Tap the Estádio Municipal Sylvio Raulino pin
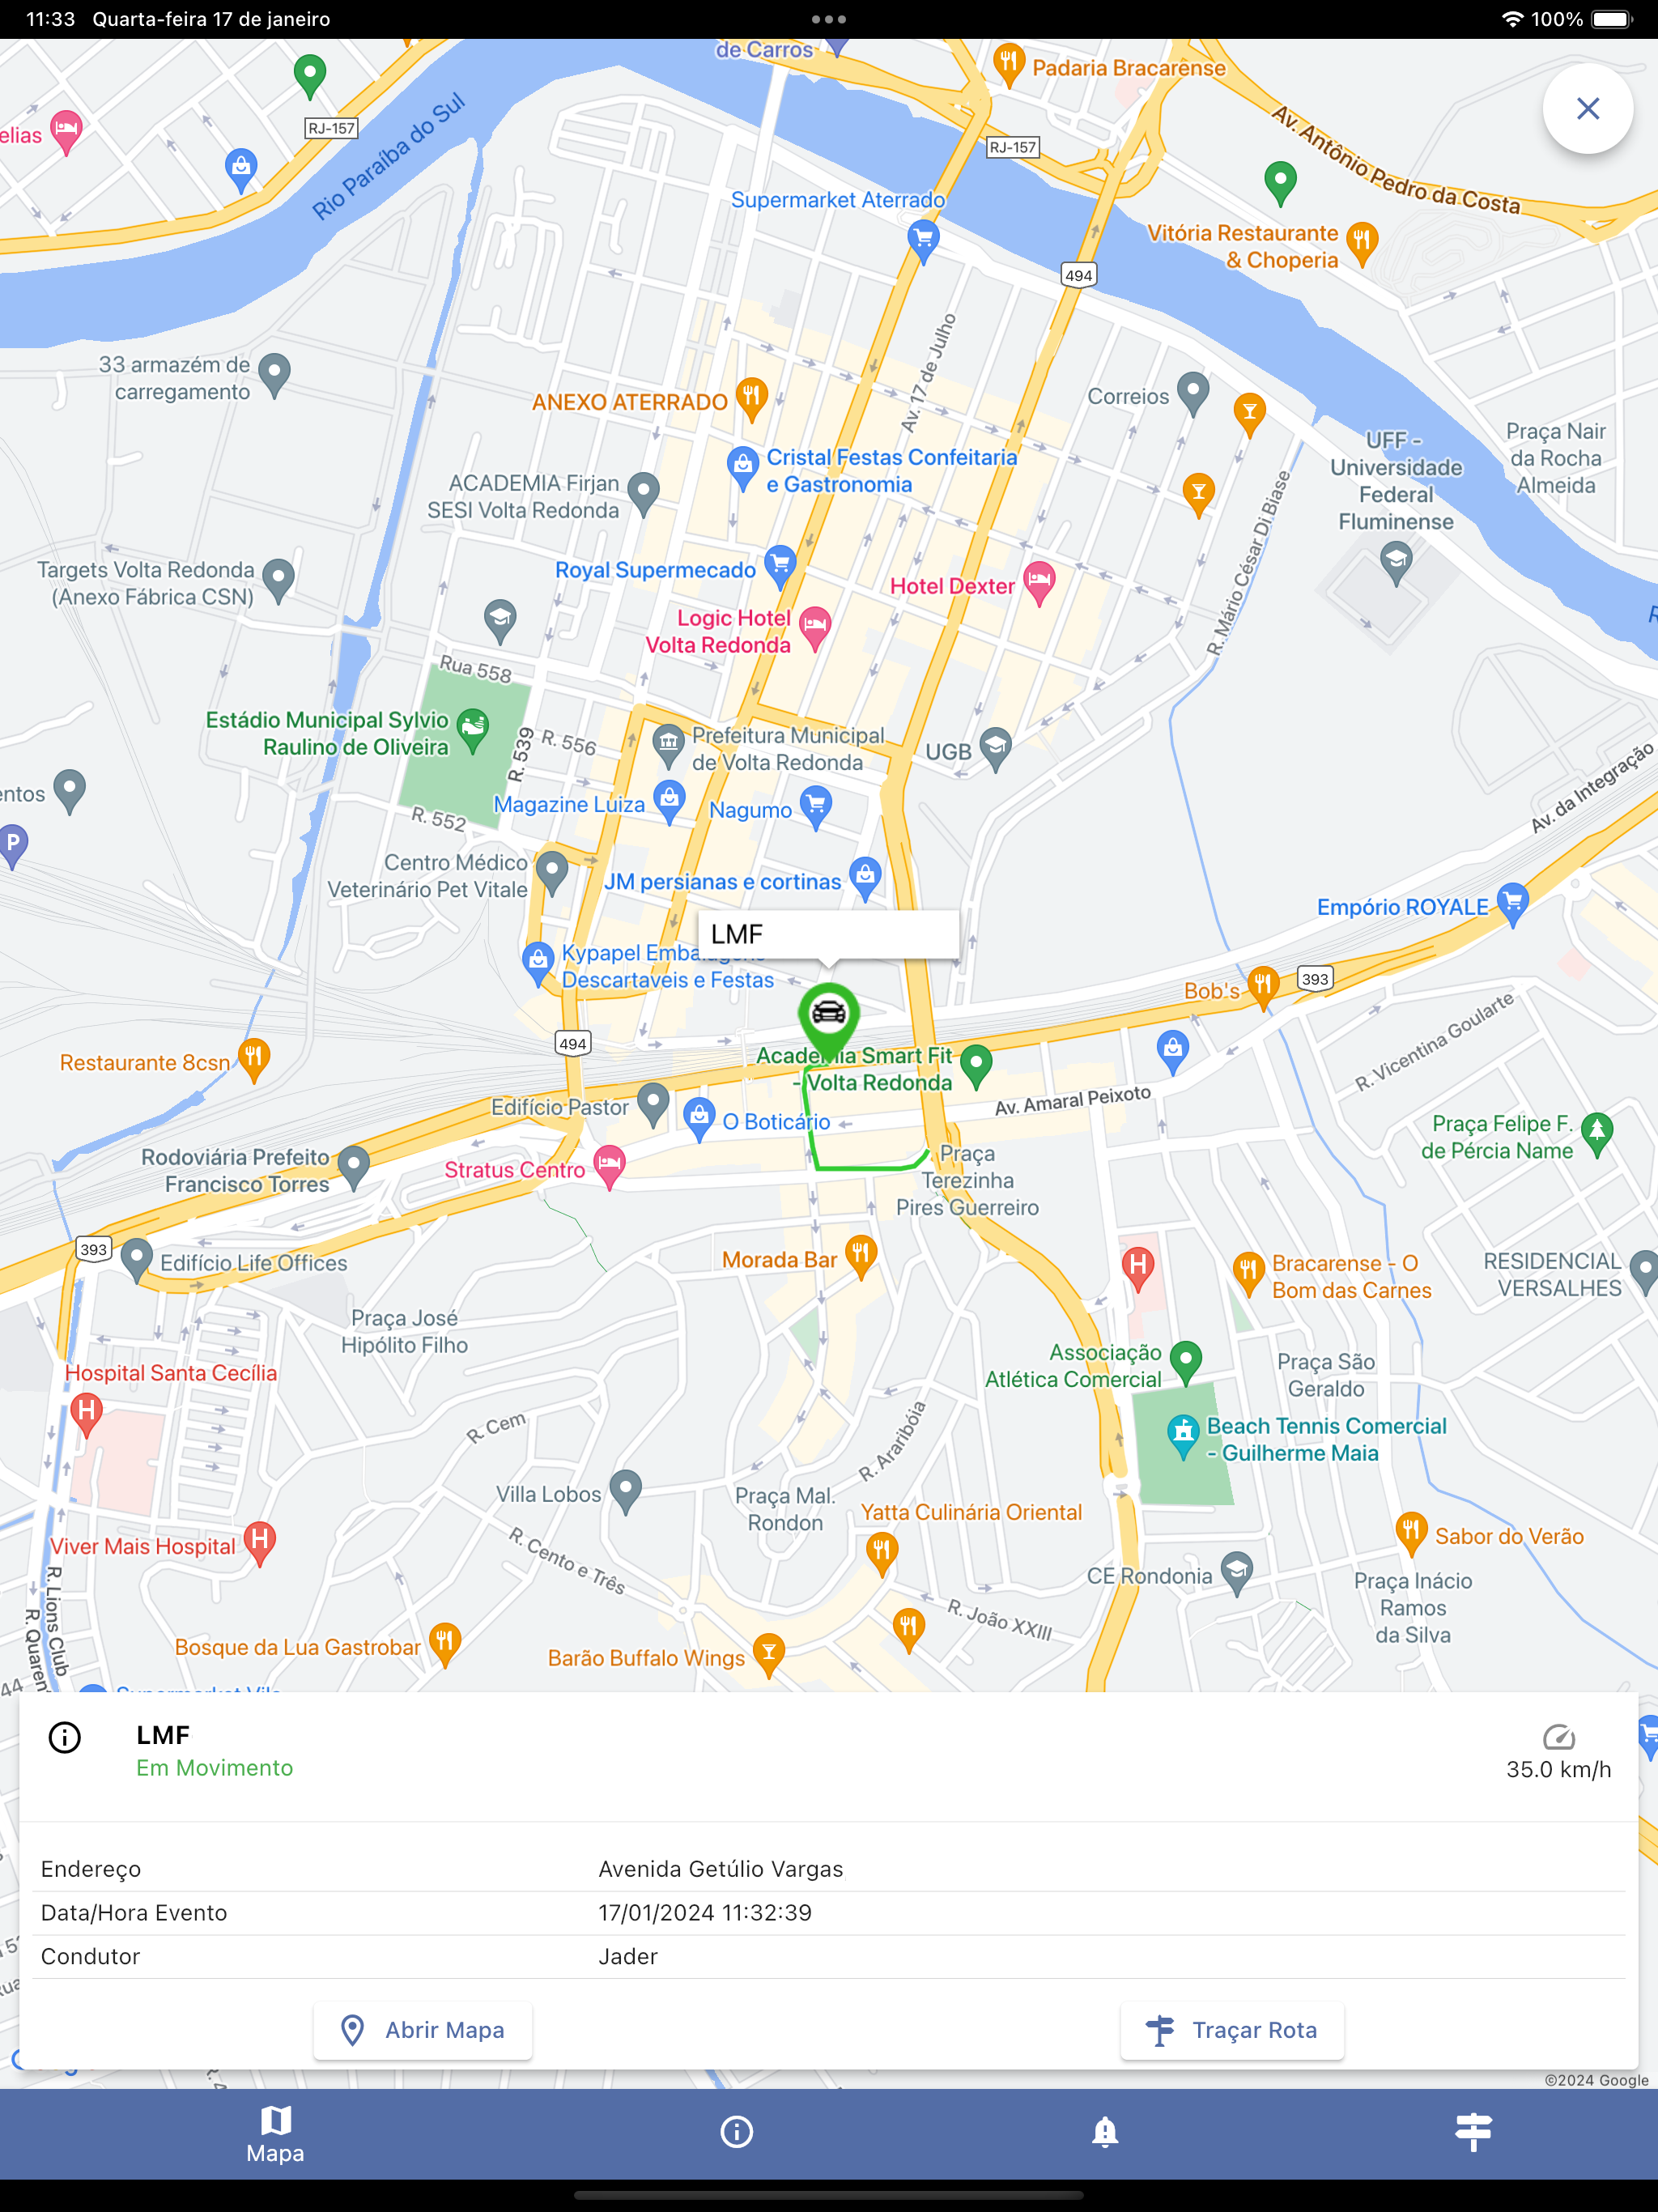The image size is (1658, 2212). click(473, 729)
